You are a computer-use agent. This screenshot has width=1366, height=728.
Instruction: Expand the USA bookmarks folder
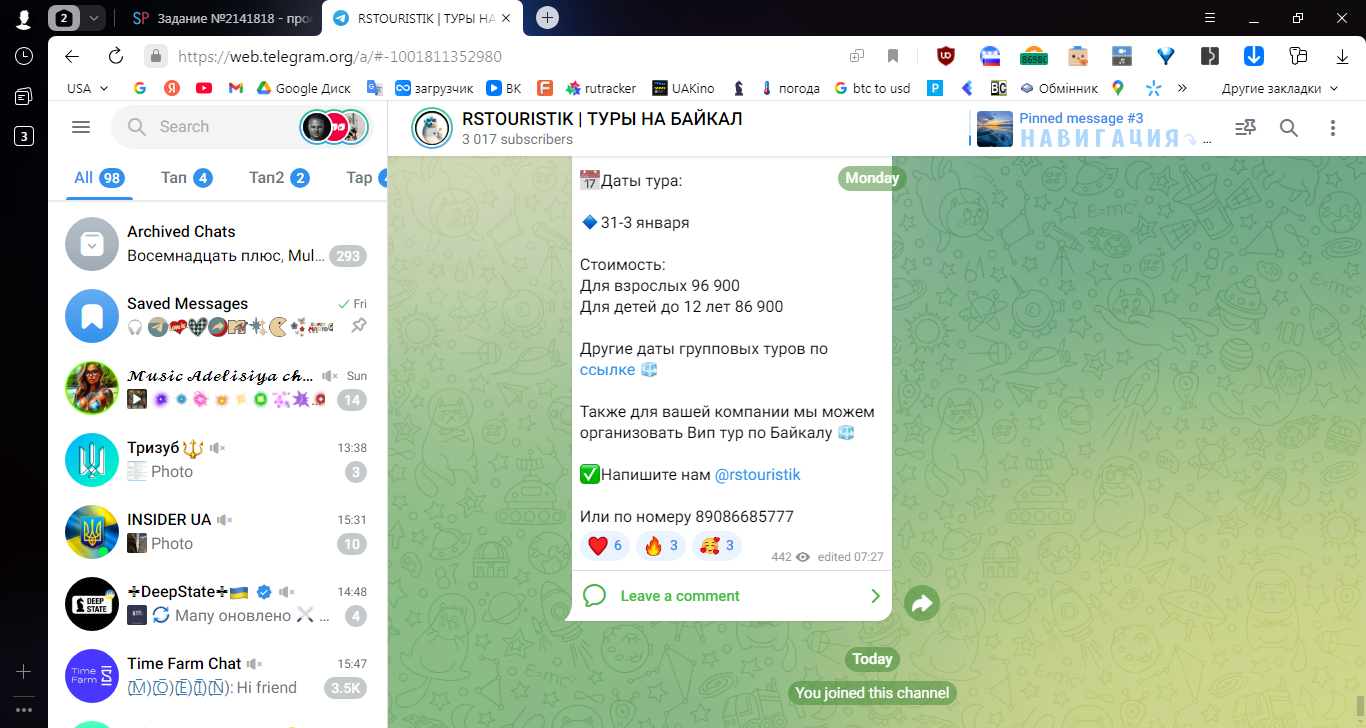coord(88,88)
